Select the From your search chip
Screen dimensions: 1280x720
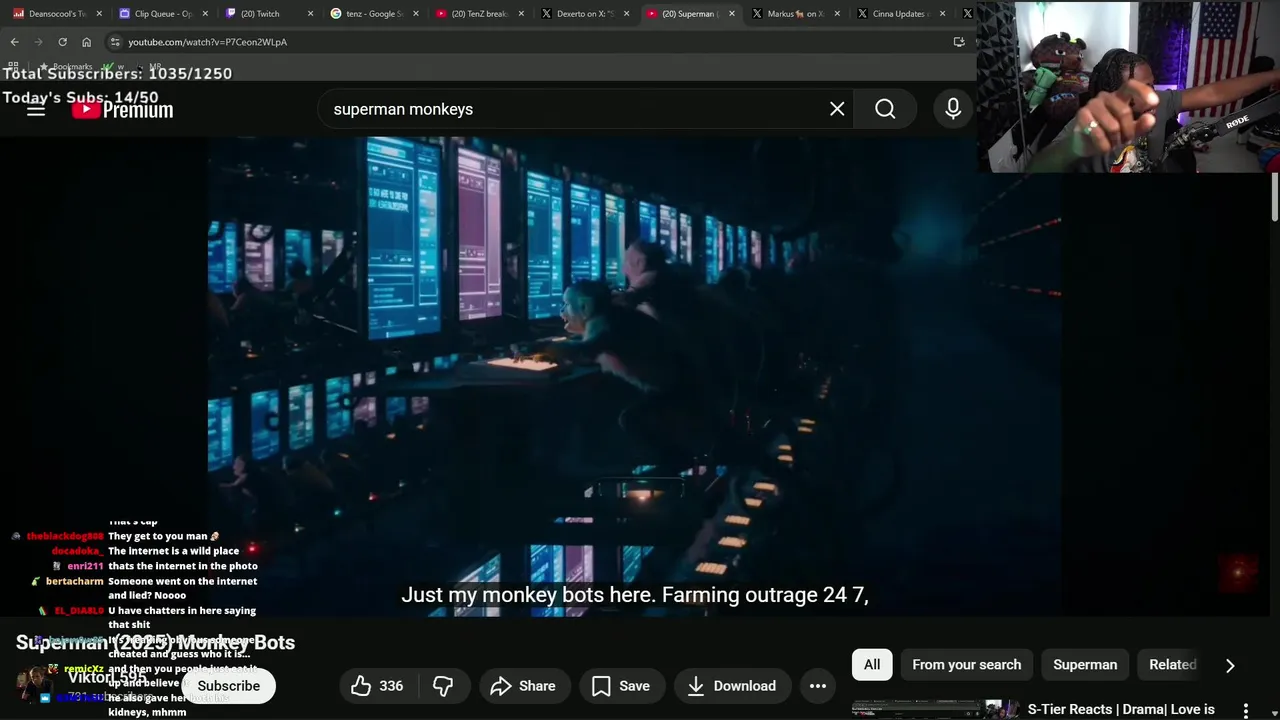pyautogui.click(x=966, y=665)
